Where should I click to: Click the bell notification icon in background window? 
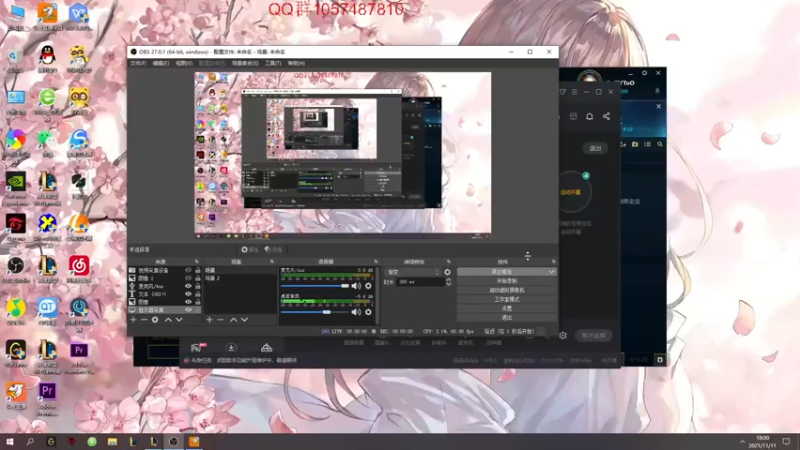click(x=589, y=116)
